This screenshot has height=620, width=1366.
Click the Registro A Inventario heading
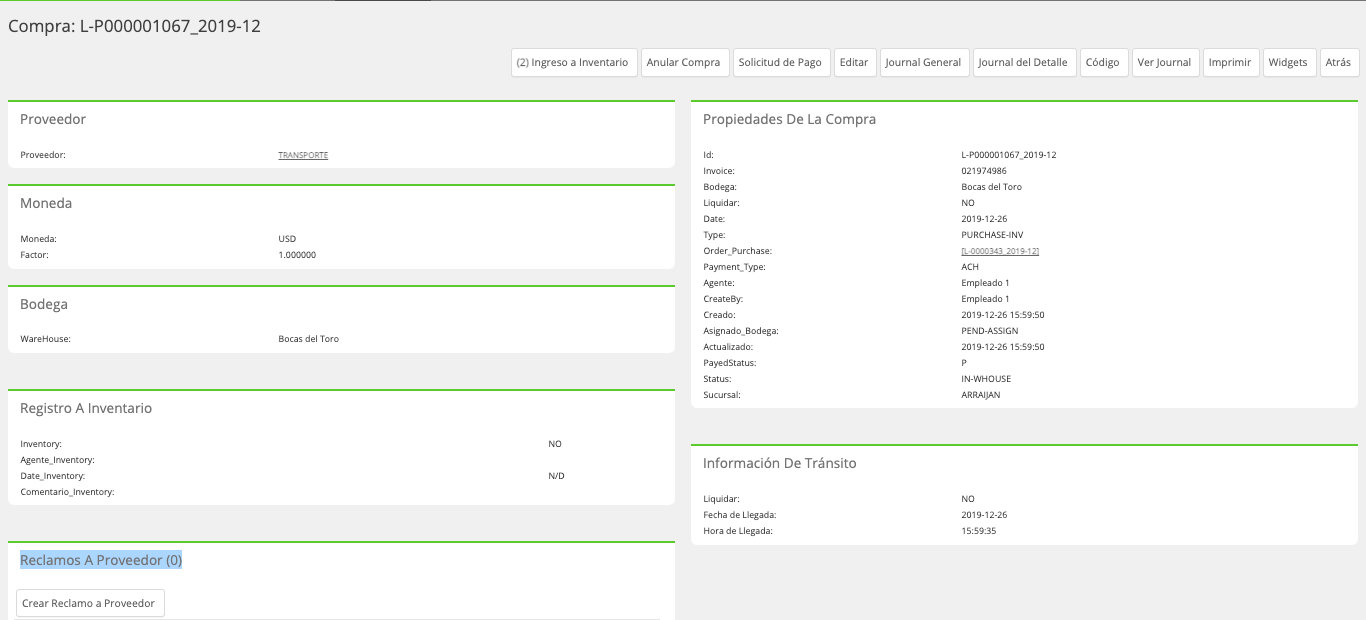86,408
